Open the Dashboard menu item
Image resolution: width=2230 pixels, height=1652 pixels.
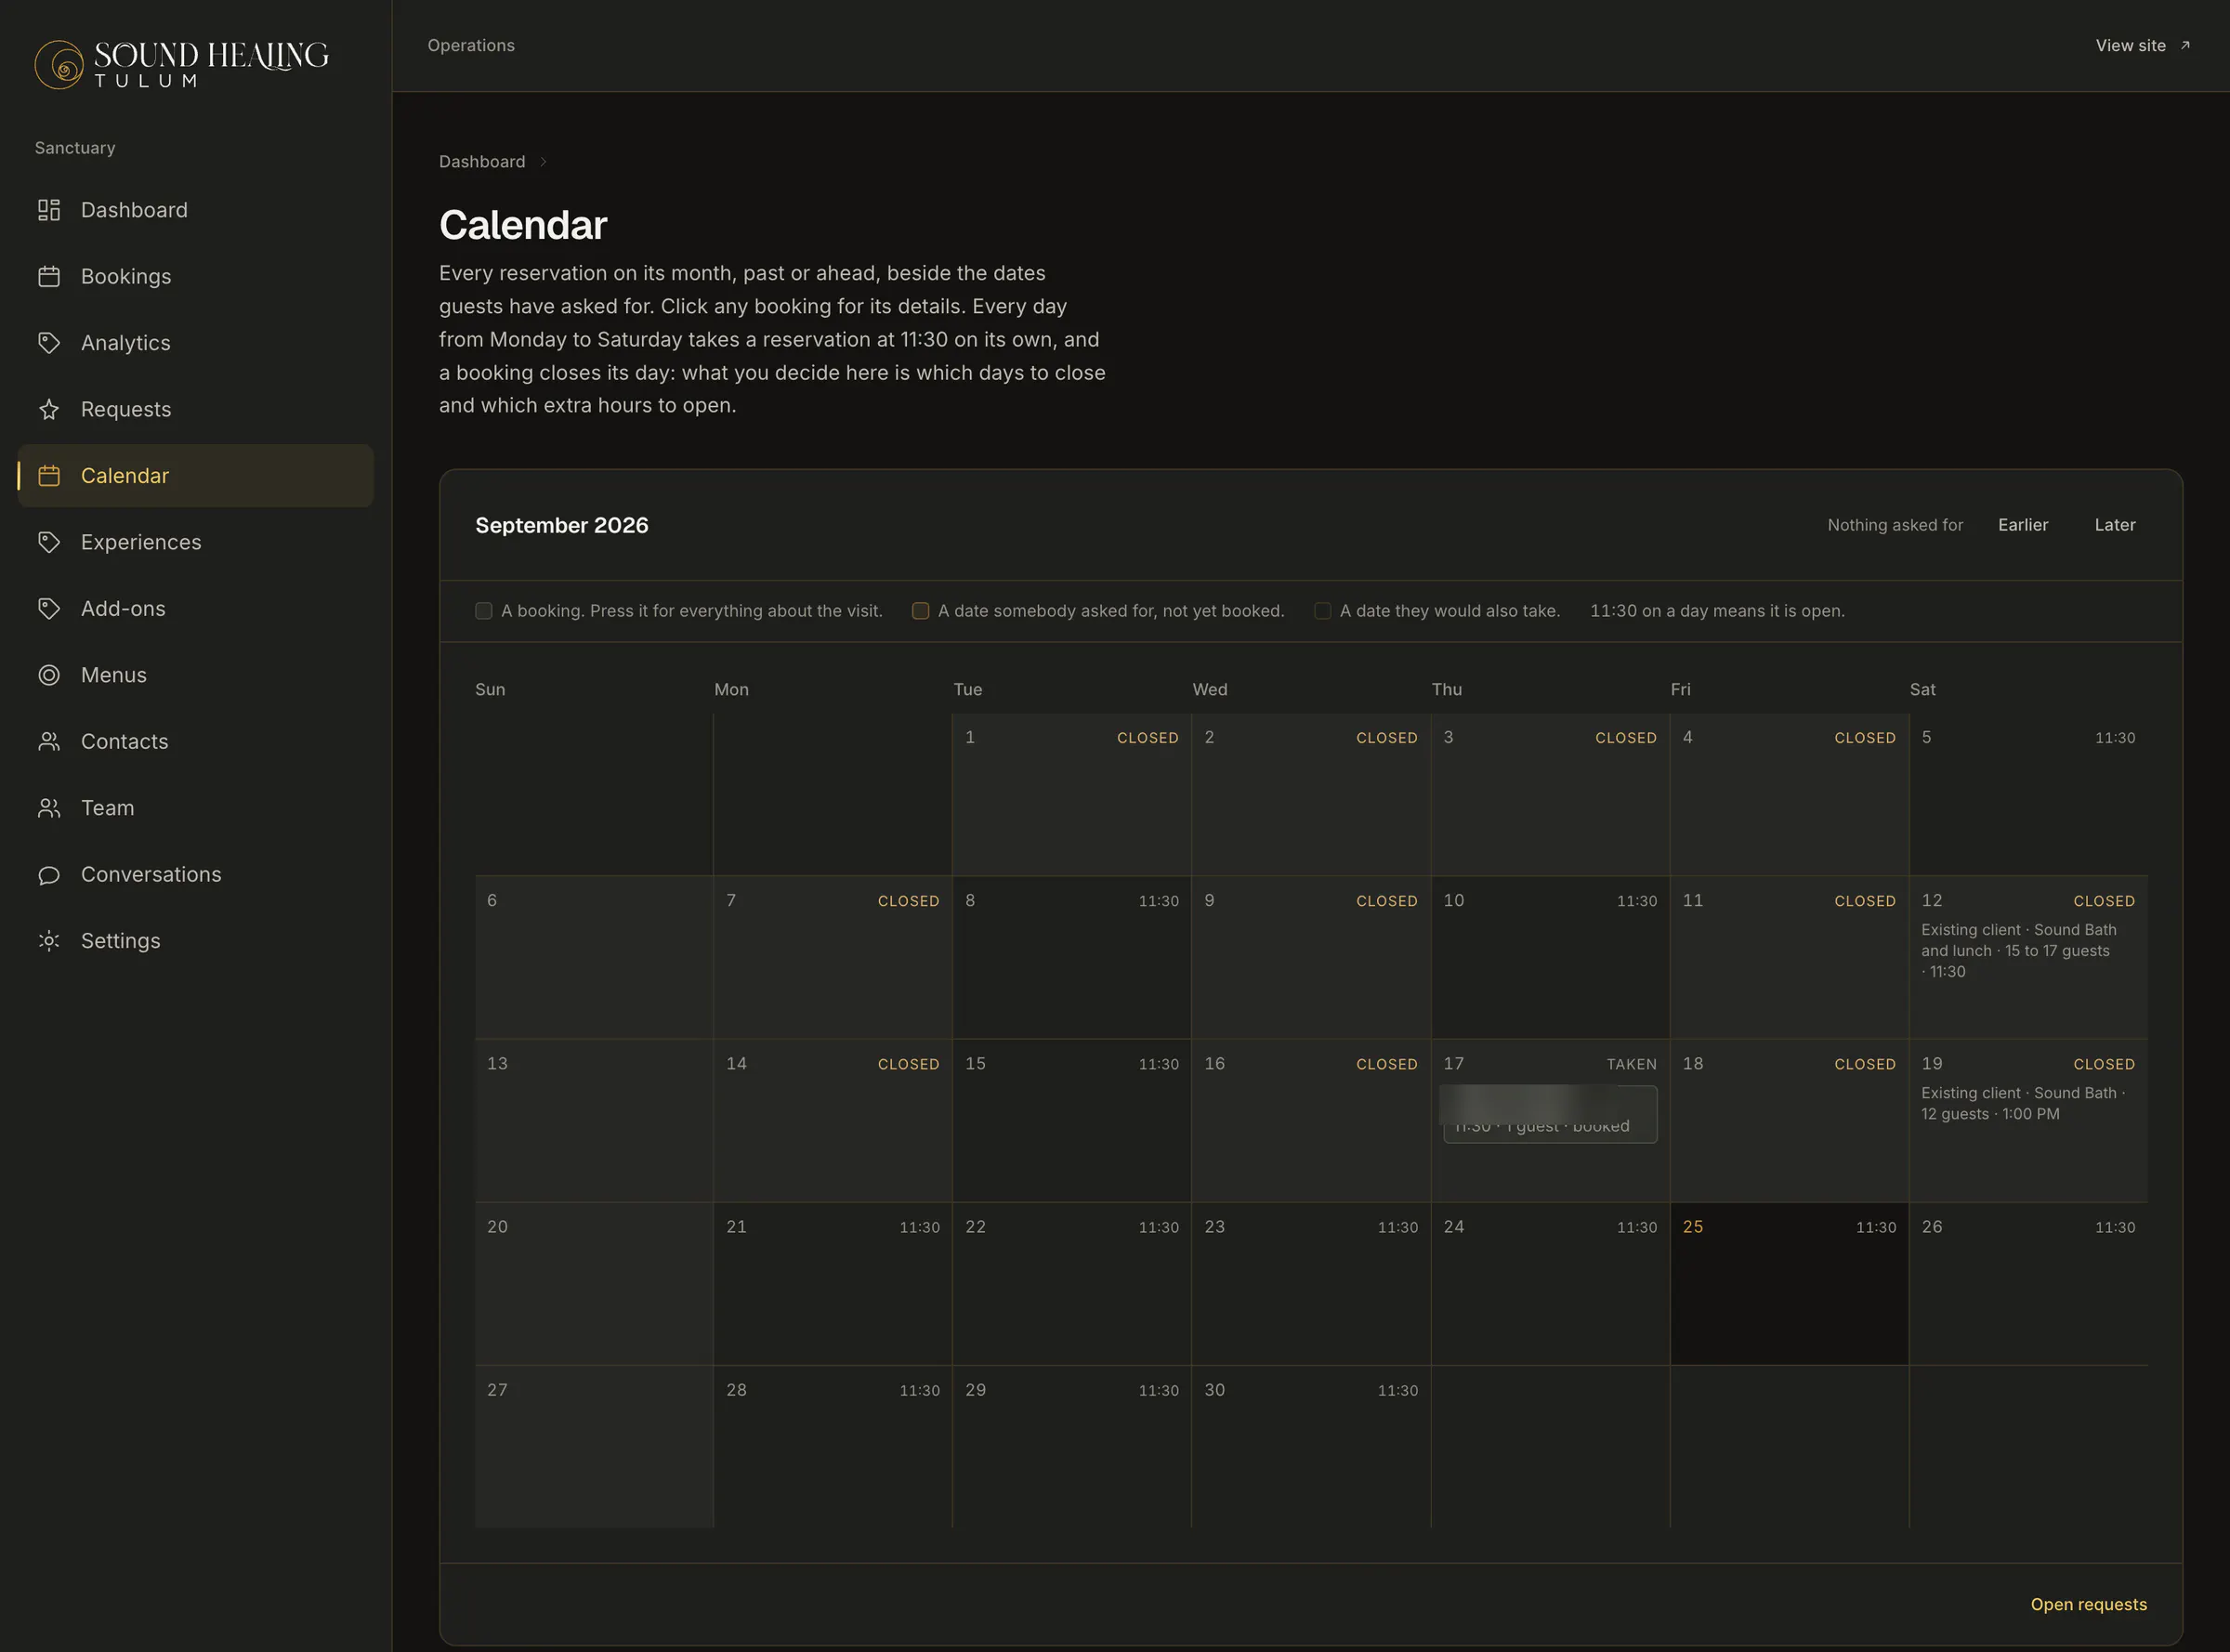[x=195, y=210]
